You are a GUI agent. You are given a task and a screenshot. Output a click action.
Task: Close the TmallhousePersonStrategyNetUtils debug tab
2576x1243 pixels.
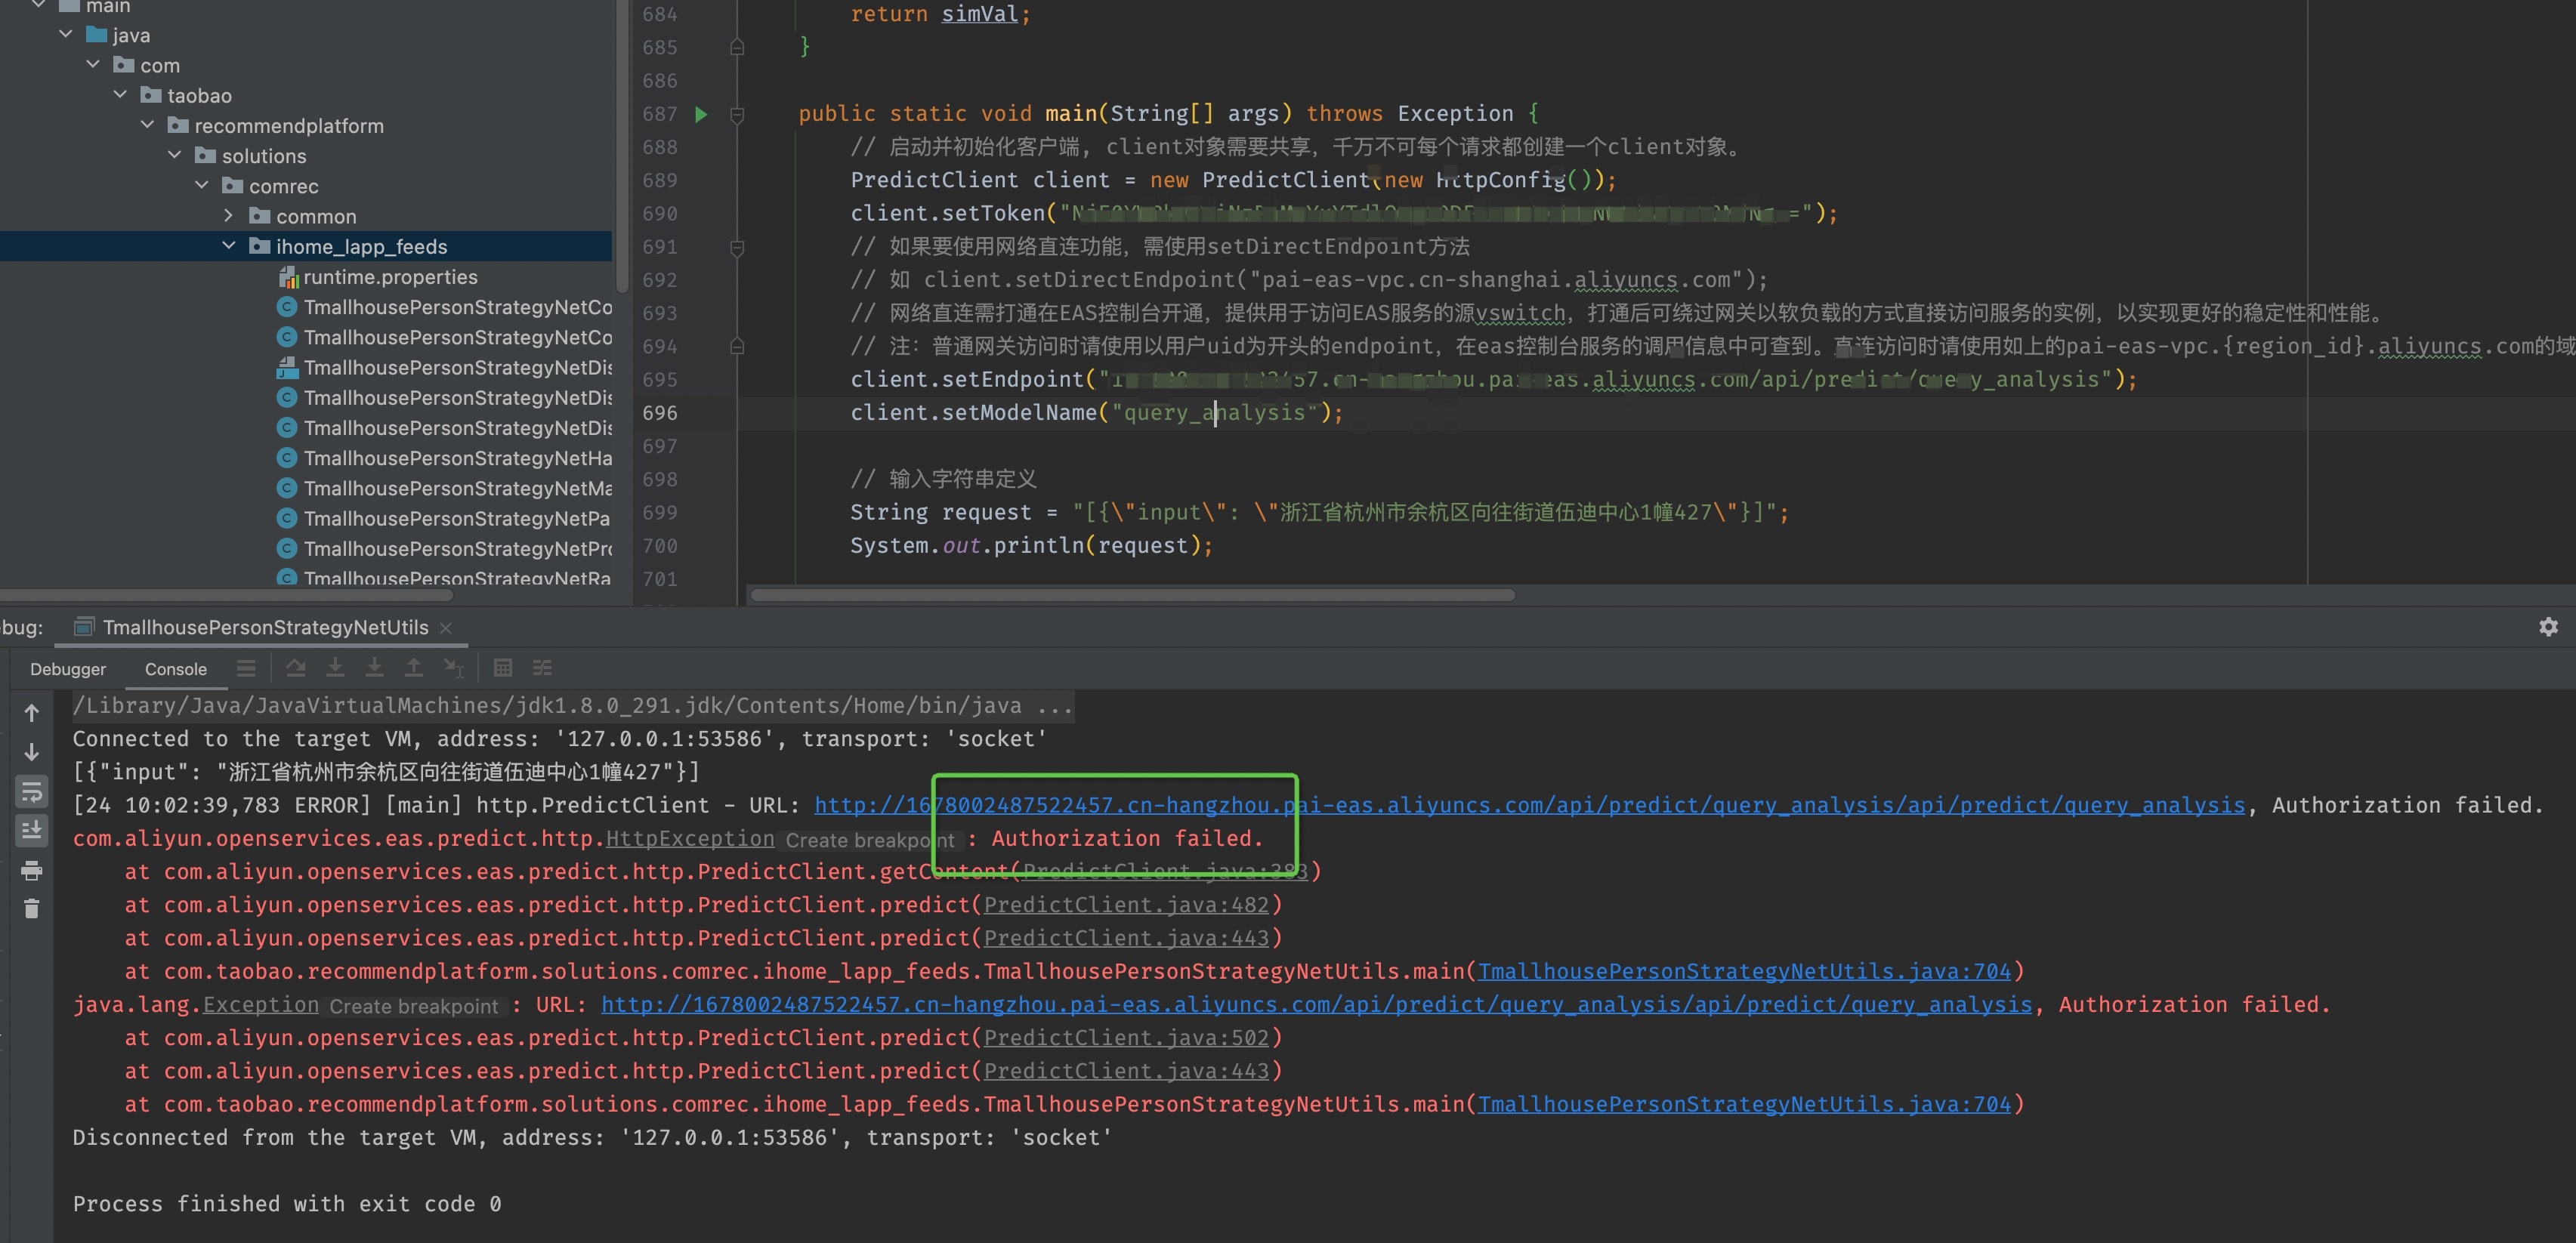(446, 628)
